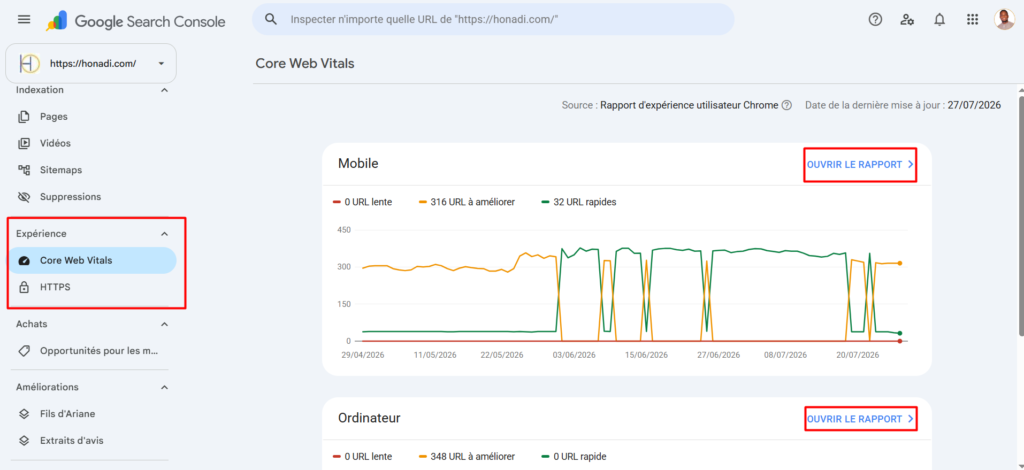
Task: Open the hamburger main menu
Action: coord(24,20)
